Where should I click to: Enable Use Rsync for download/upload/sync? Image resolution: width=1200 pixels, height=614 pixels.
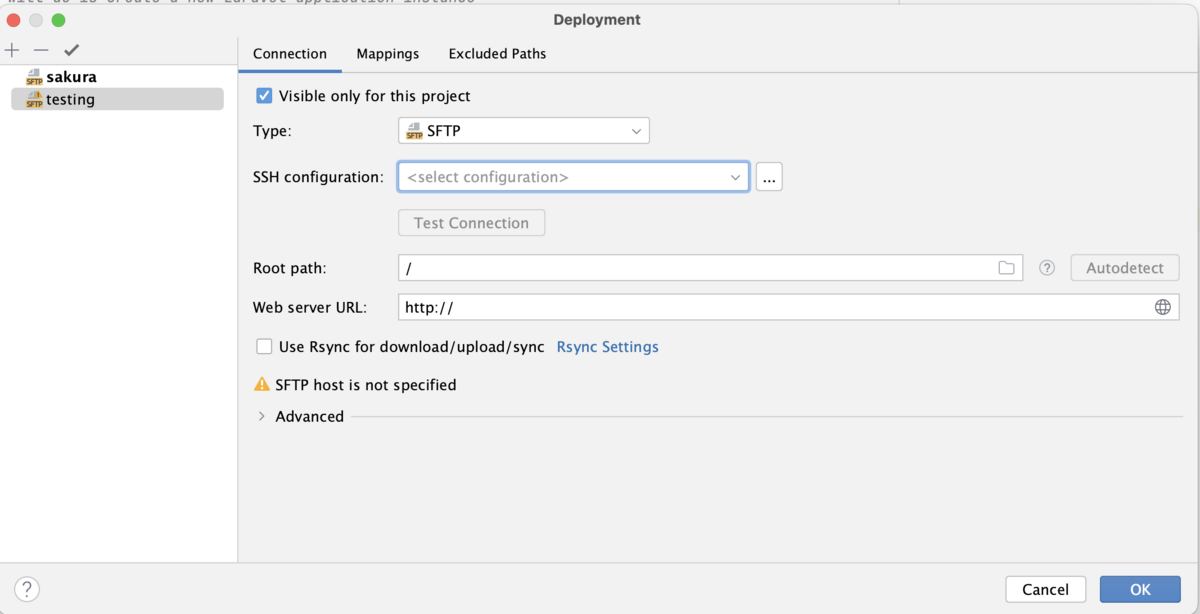[x=264, y=347]
